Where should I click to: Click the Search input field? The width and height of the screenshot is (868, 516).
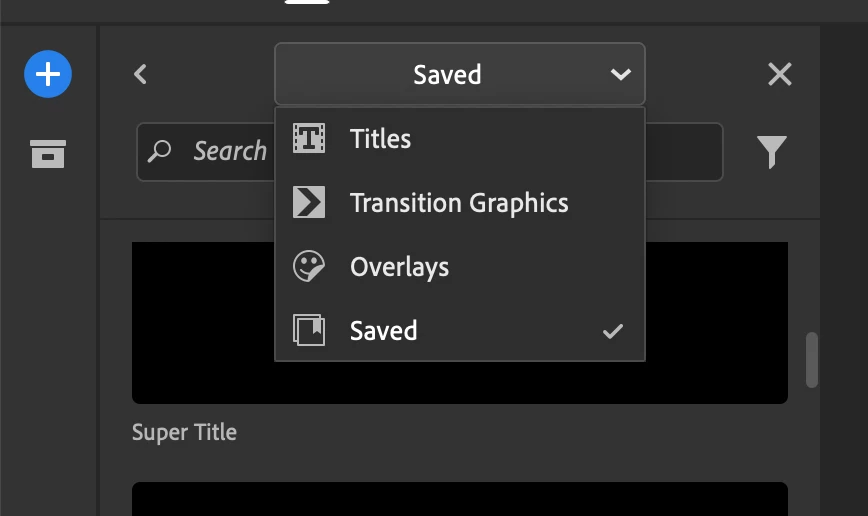(430, 152)
